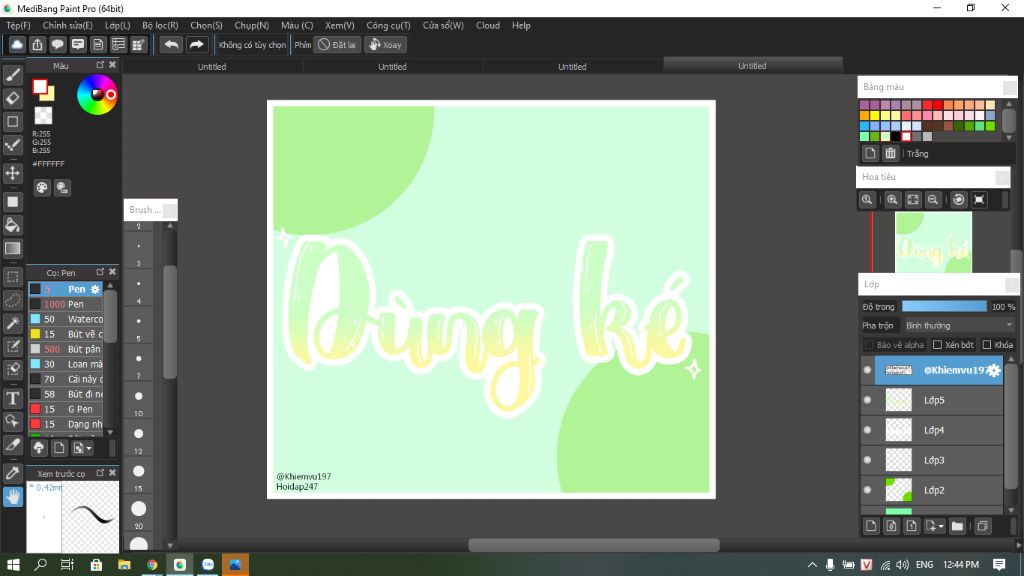Add a new layer in the layer panel
The height and width of the screenshot is (576, 1024).
[871, 526]
